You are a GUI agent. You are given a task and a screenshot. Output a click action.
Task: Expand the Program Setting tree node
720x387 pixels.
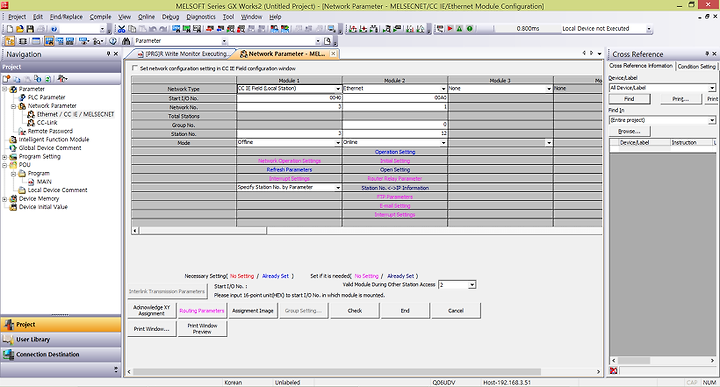click(x=5, y=157)
